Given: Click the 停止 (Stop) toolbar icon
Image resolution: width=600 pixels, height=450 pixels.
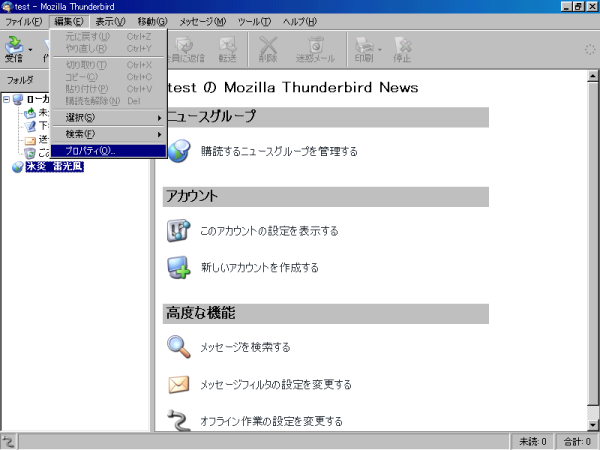Looking at the screenshot, I should click(x=402, y=49).
